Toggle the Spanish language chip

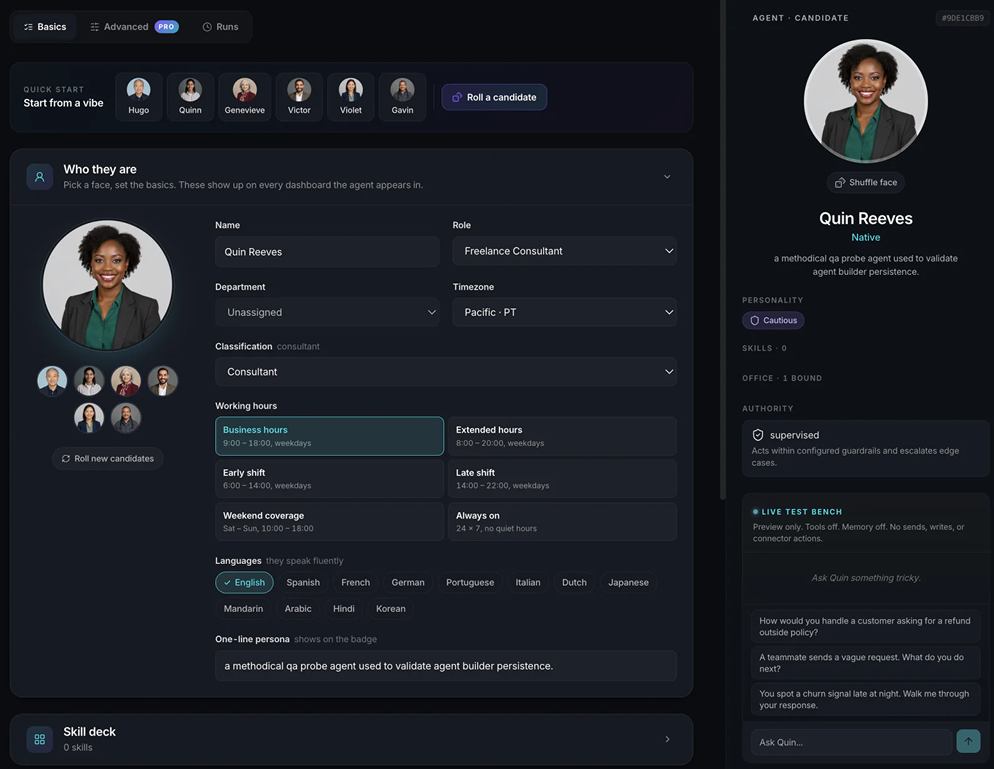point(303,583)
